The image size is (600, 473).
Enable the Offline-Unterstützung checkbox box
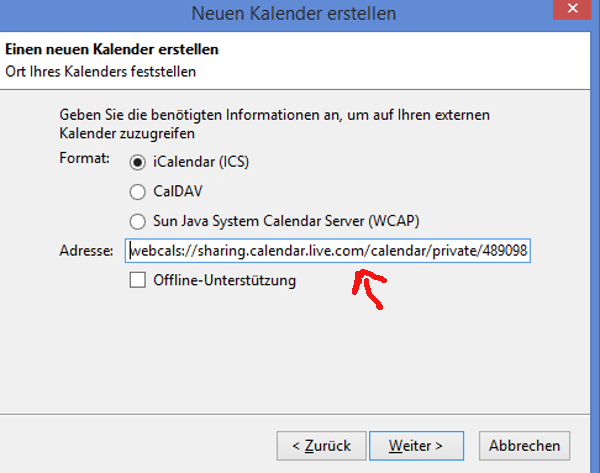click(x=137, y=281)
